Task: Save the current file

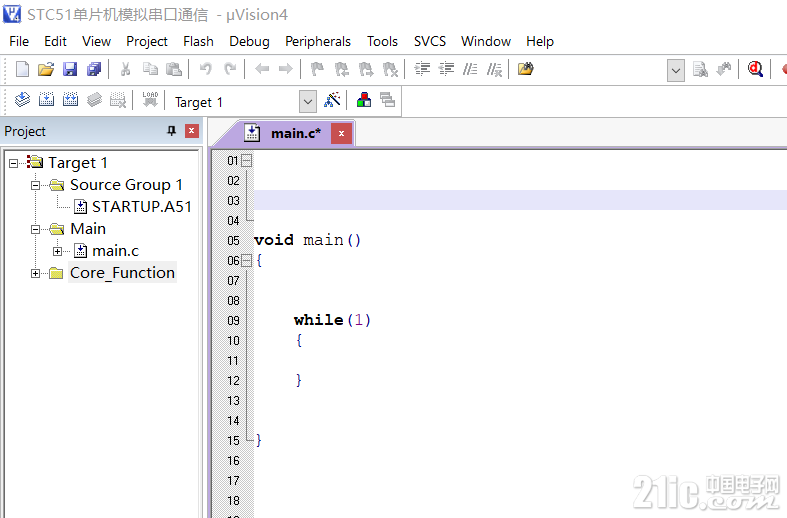Action: (x=70, y=69)
